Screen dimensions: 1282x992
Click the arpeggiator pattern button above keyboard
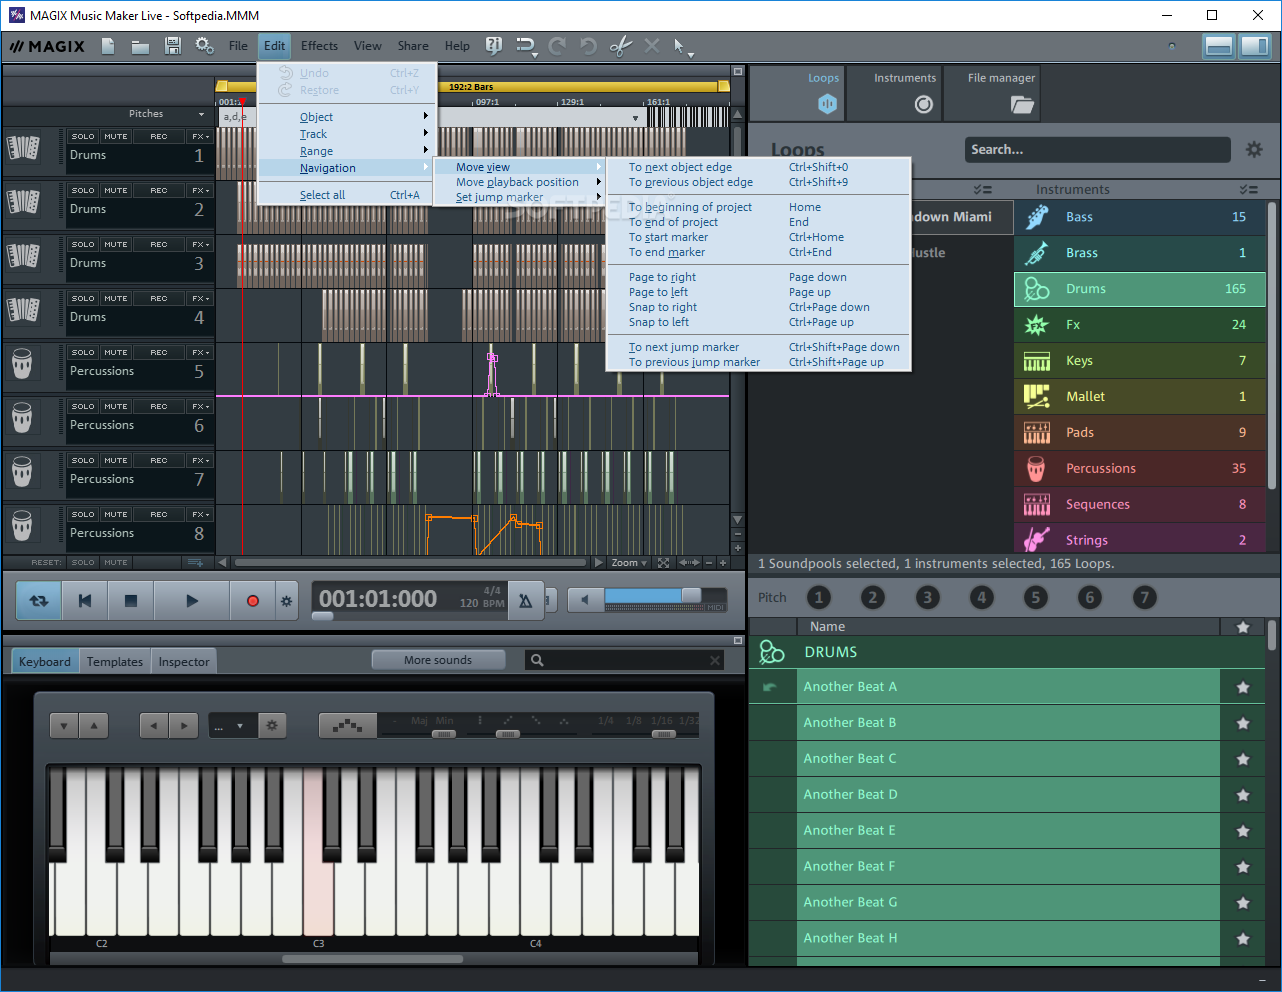pos(347,726)
